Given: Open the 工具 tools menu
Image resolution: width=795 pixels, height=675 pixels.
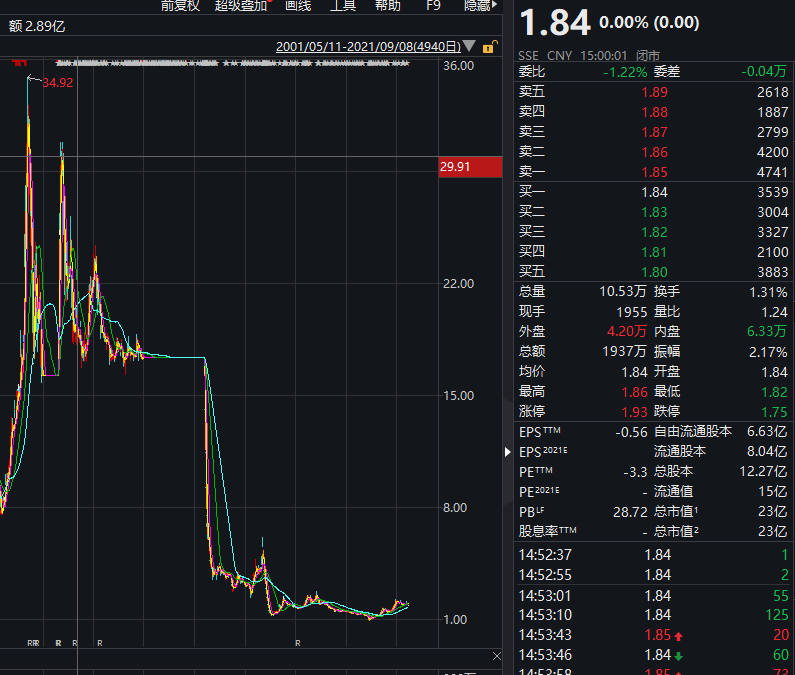Looking at the screenshot, I should (343, 6).
